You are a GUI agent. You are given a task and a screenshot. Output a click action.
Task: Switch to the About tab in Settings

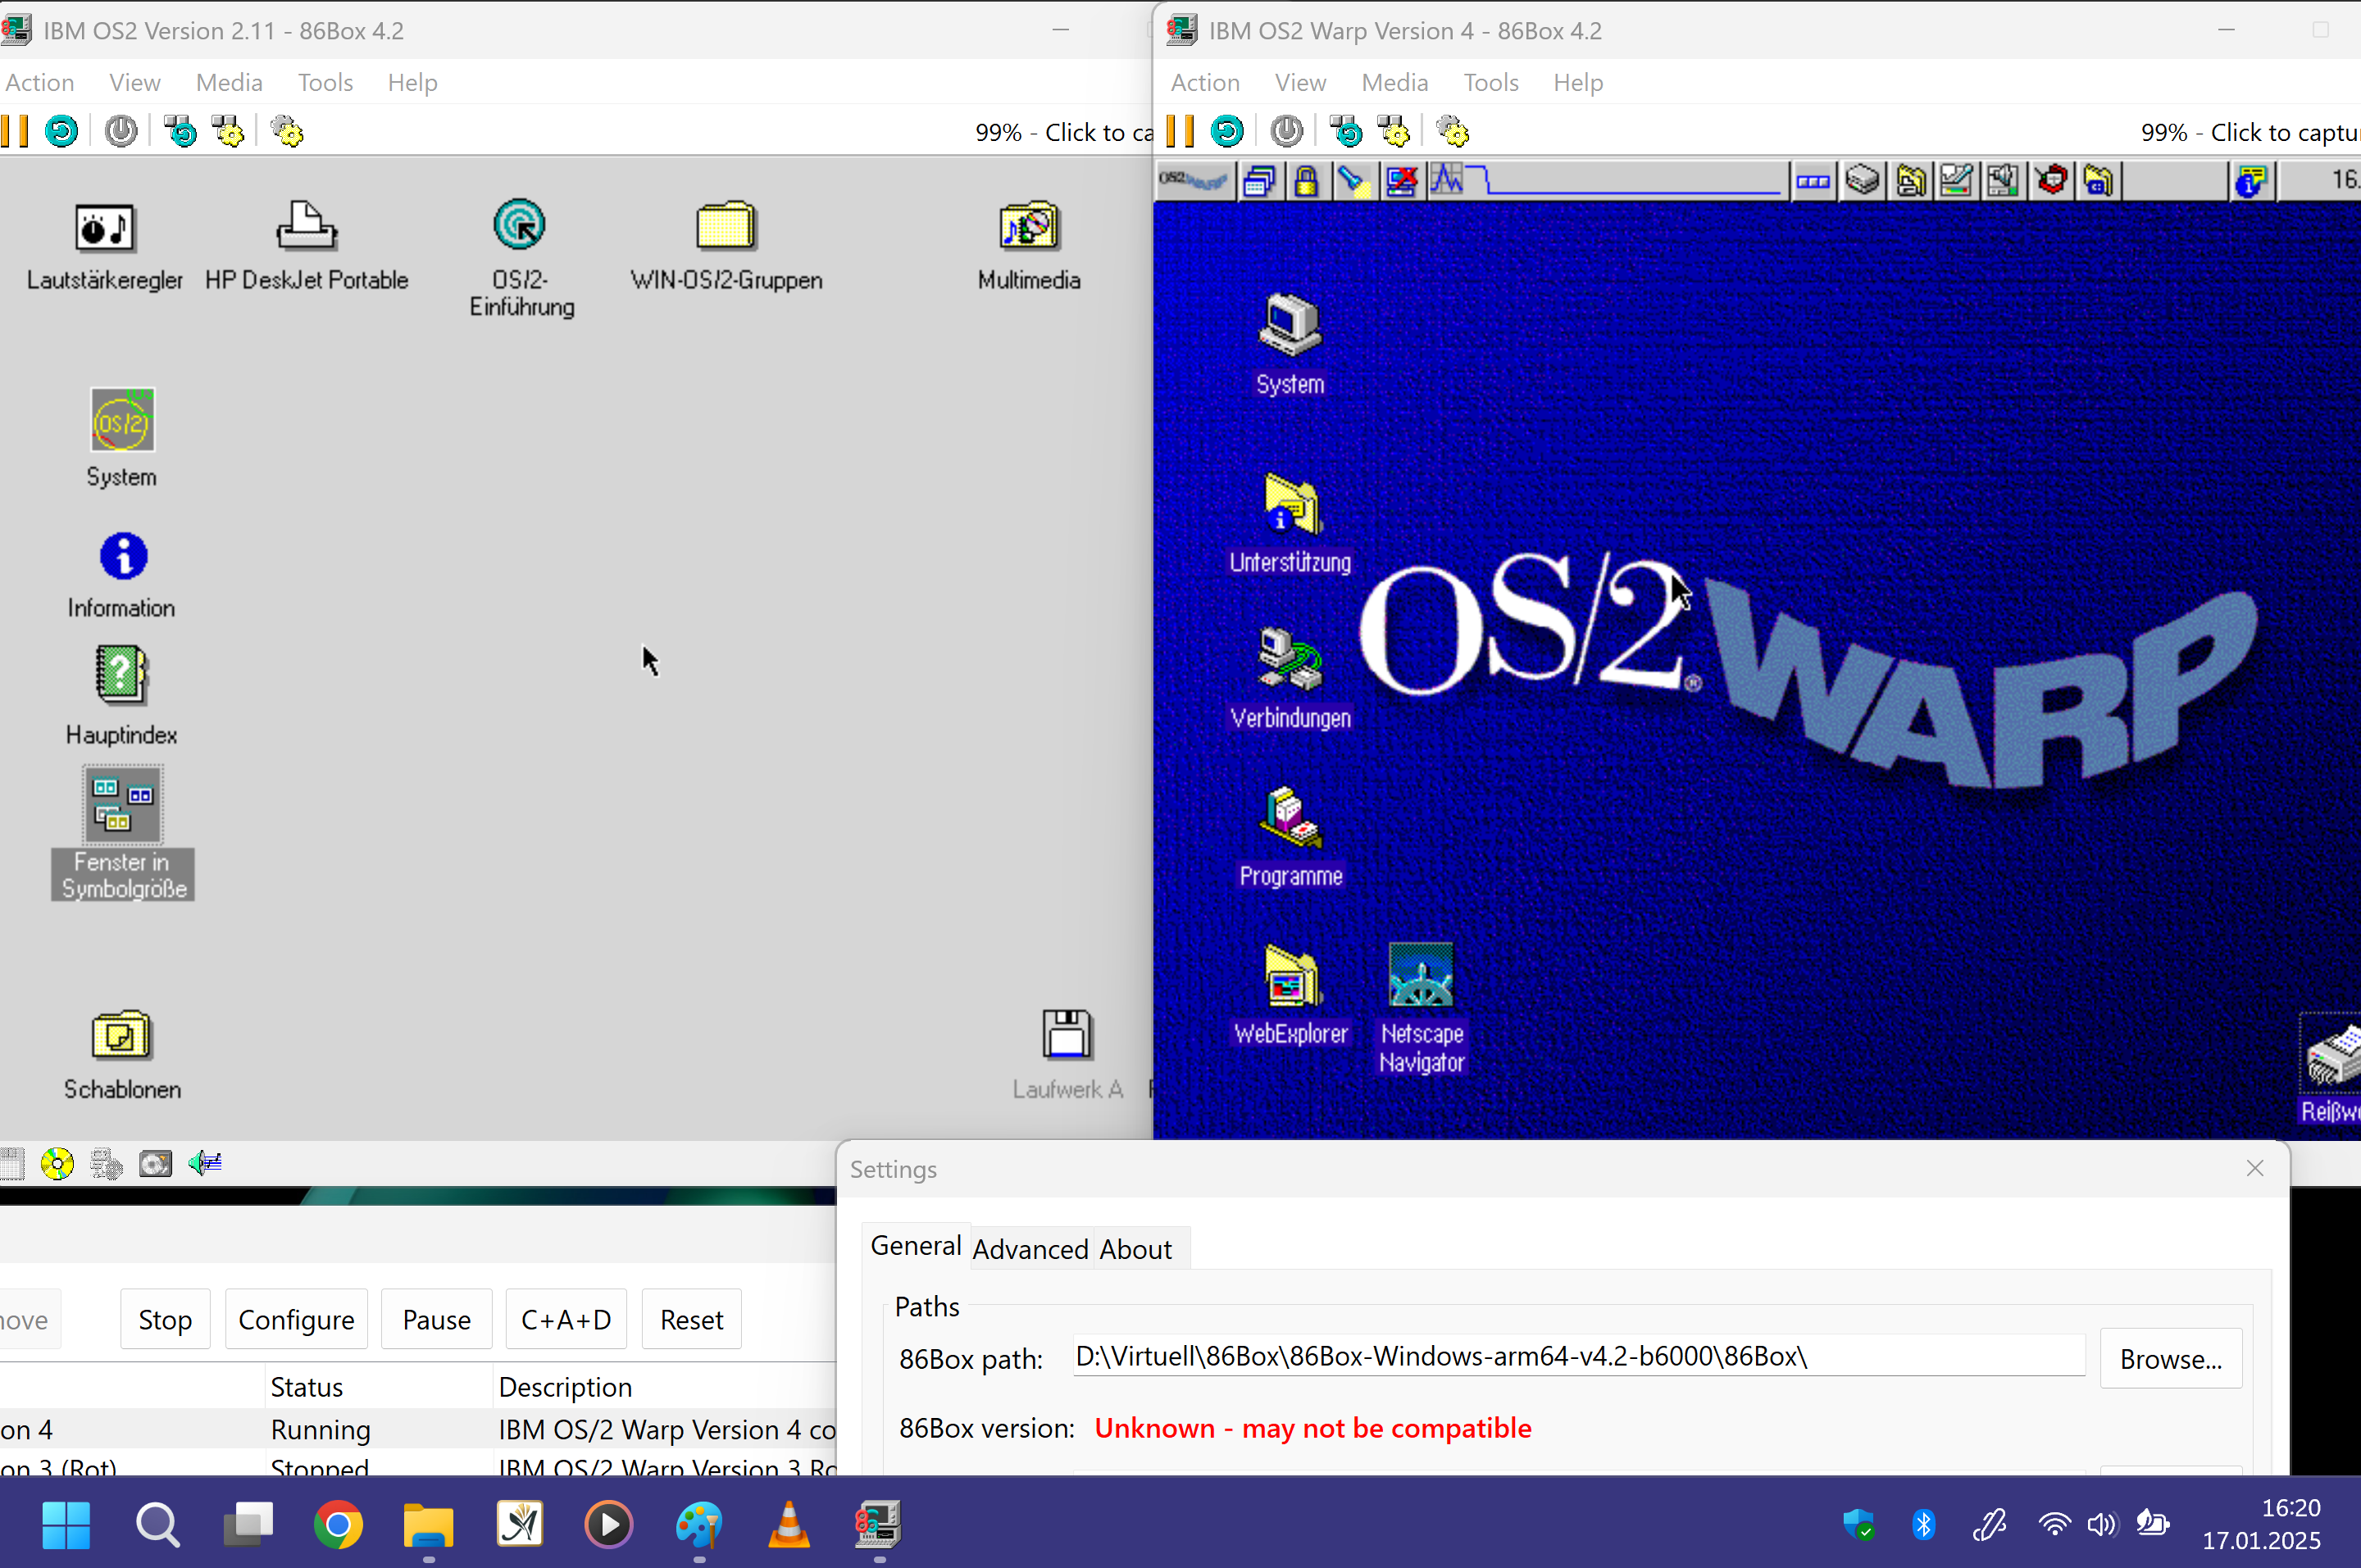pyautogui.click(x=1136, y=1249)
